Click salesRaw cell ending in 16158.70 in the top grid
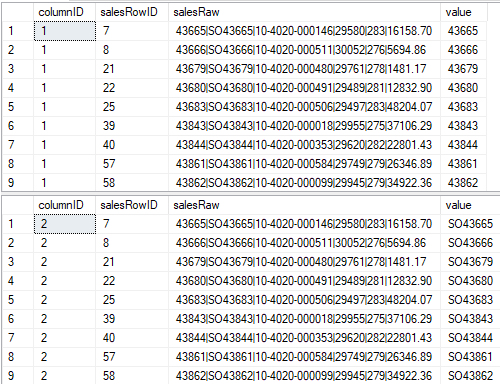 click(304, 31)
